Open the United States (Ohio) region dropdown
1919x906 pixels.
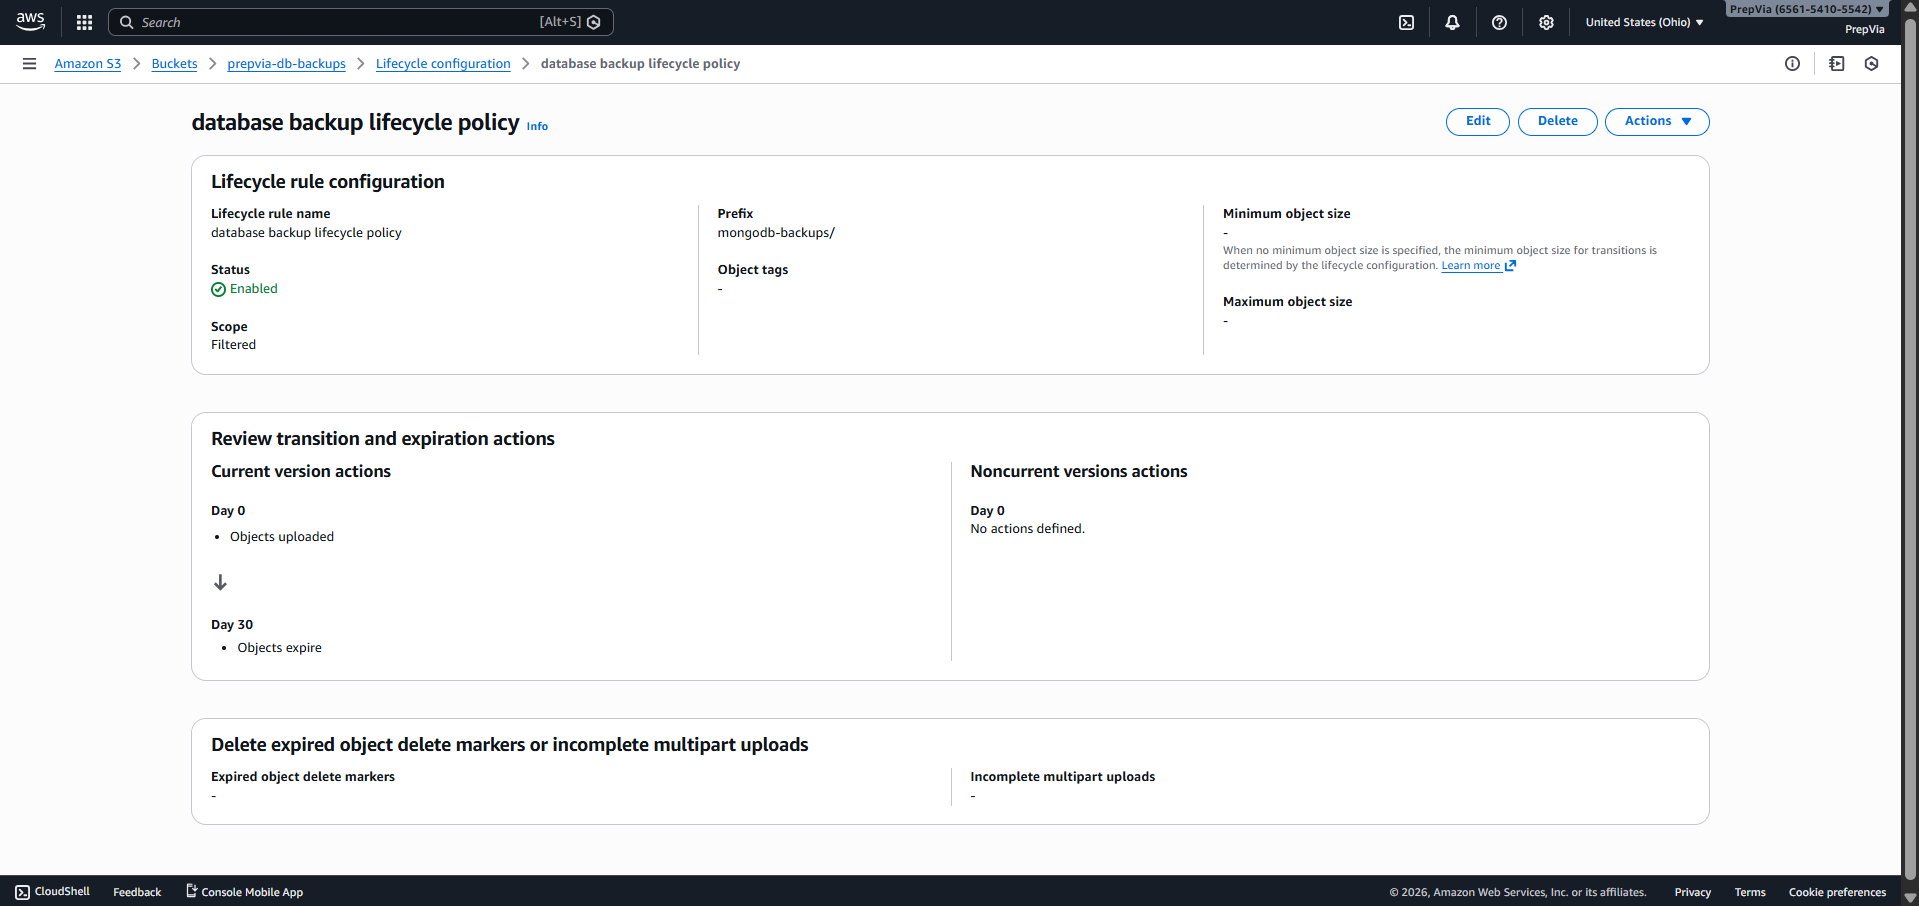(x=1644, y=22)
